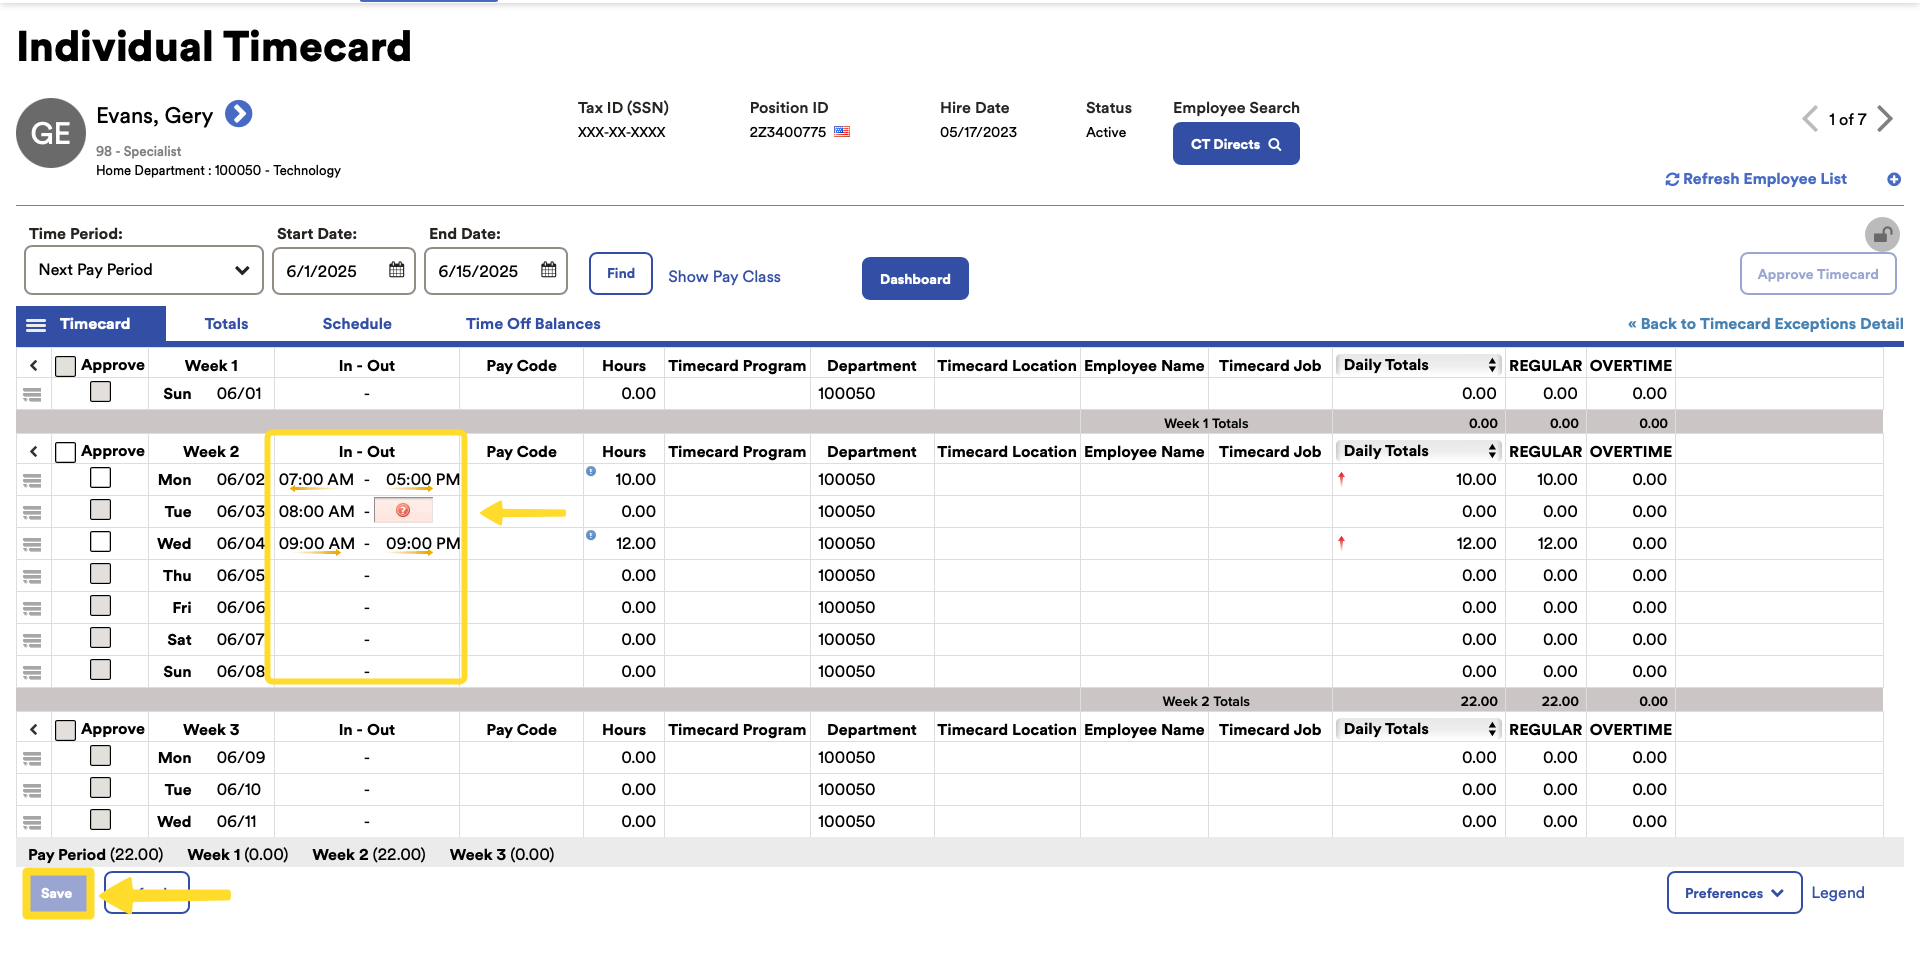
Task: Click the 08:00 AM in-punch on Tue 06/03
Action: [316, 512]
